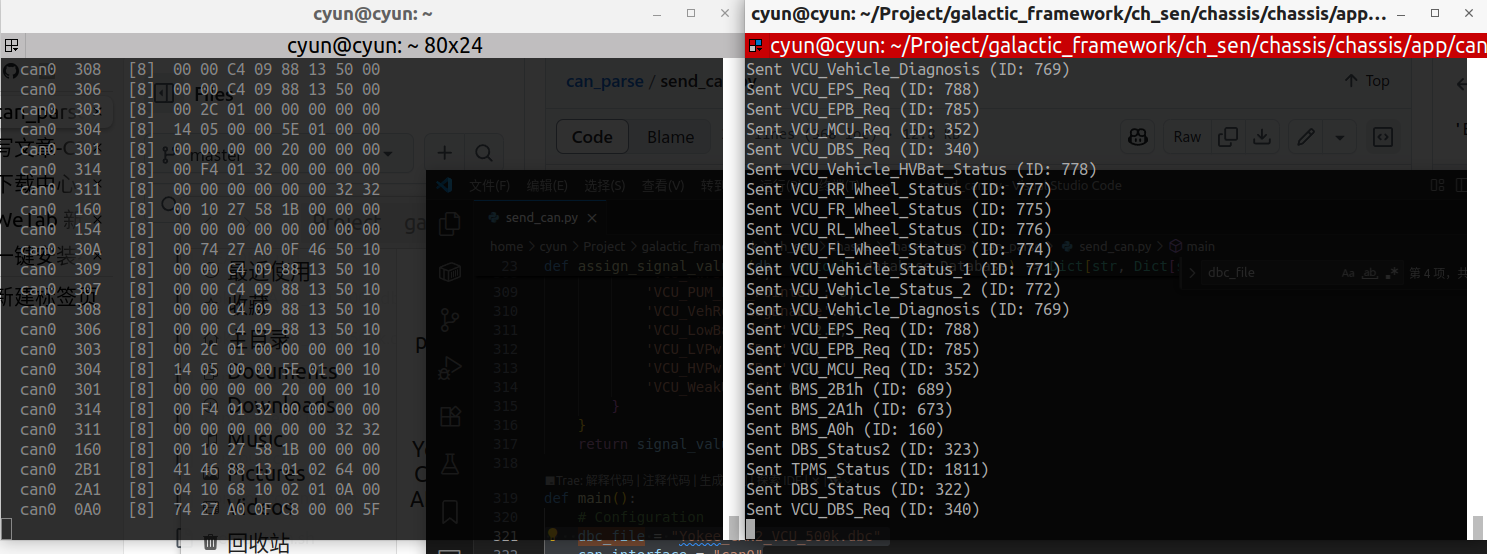Click the cyun@cyun: ~ 80x24 terminal title bar
This screenshot has width=1487, height=554.
coord(385,46)
